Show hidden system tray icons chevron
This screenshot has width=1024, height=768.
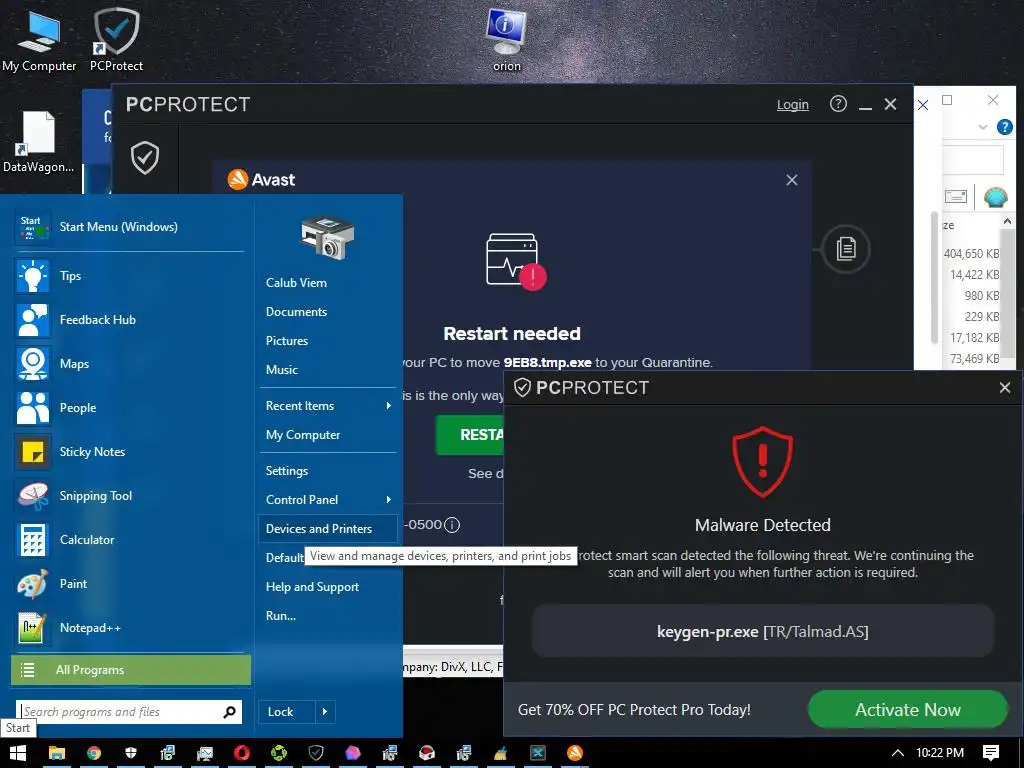click(x=898, y=753)
